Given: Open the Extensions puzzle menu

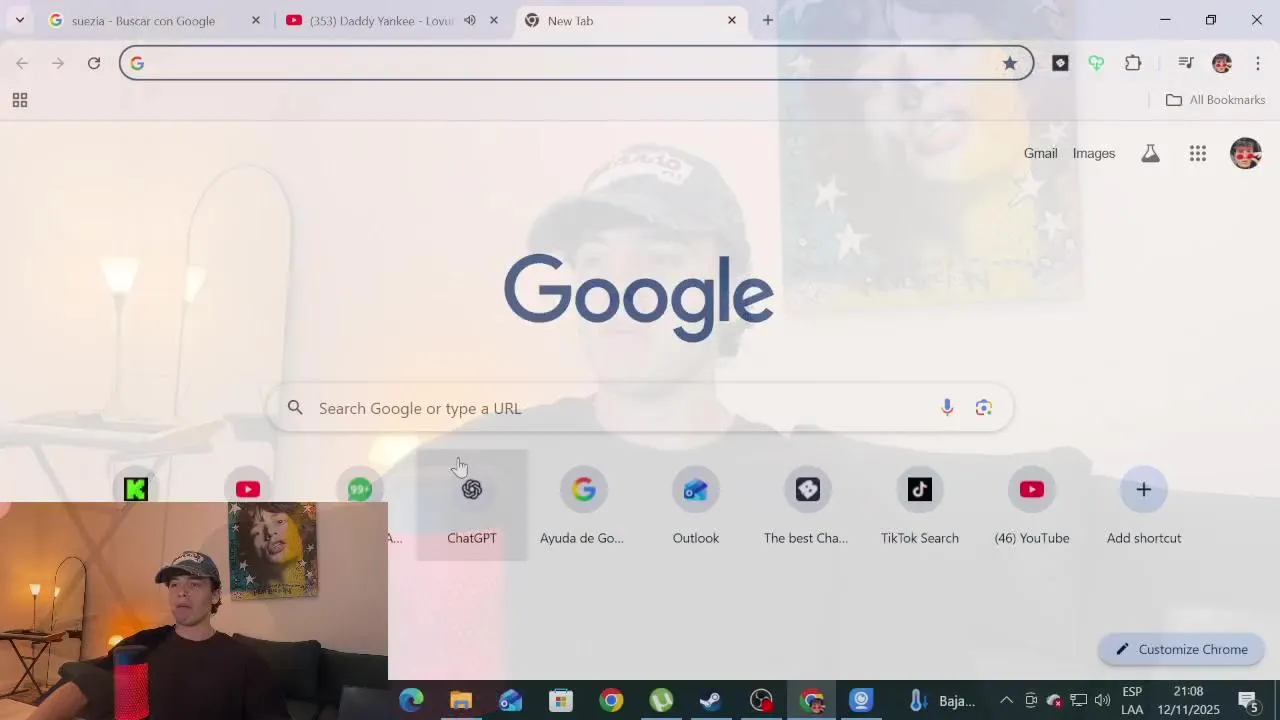Looking at the screenshot, I should point(1133,63).
